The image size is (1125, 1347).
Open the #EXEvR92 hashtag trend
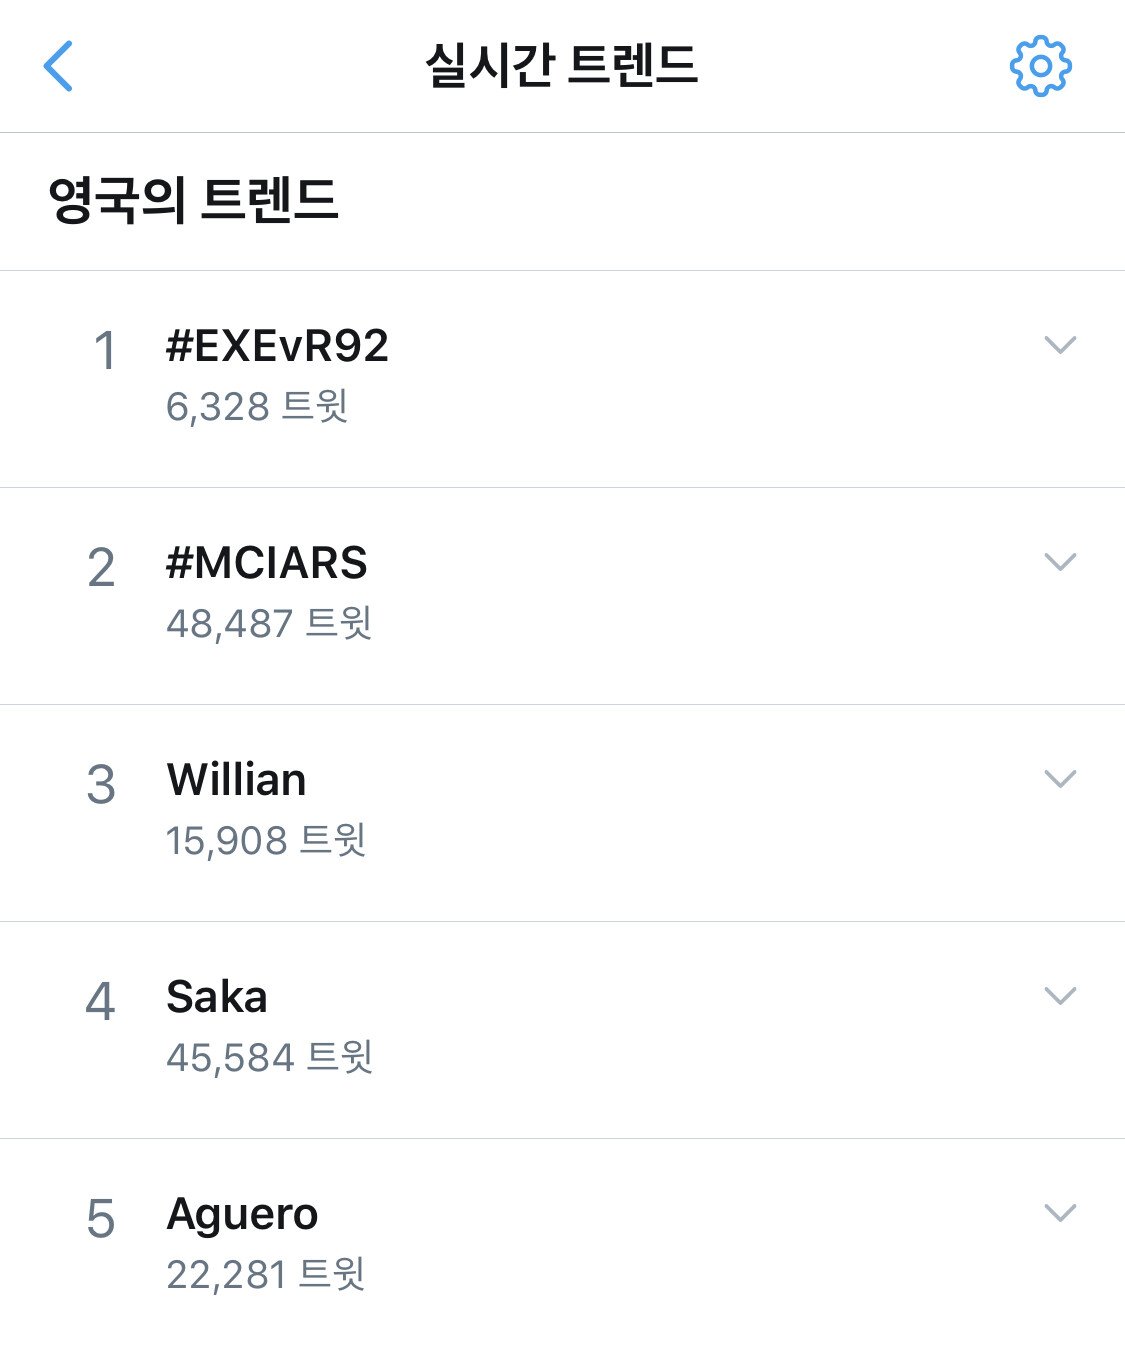tap(277, 346)
